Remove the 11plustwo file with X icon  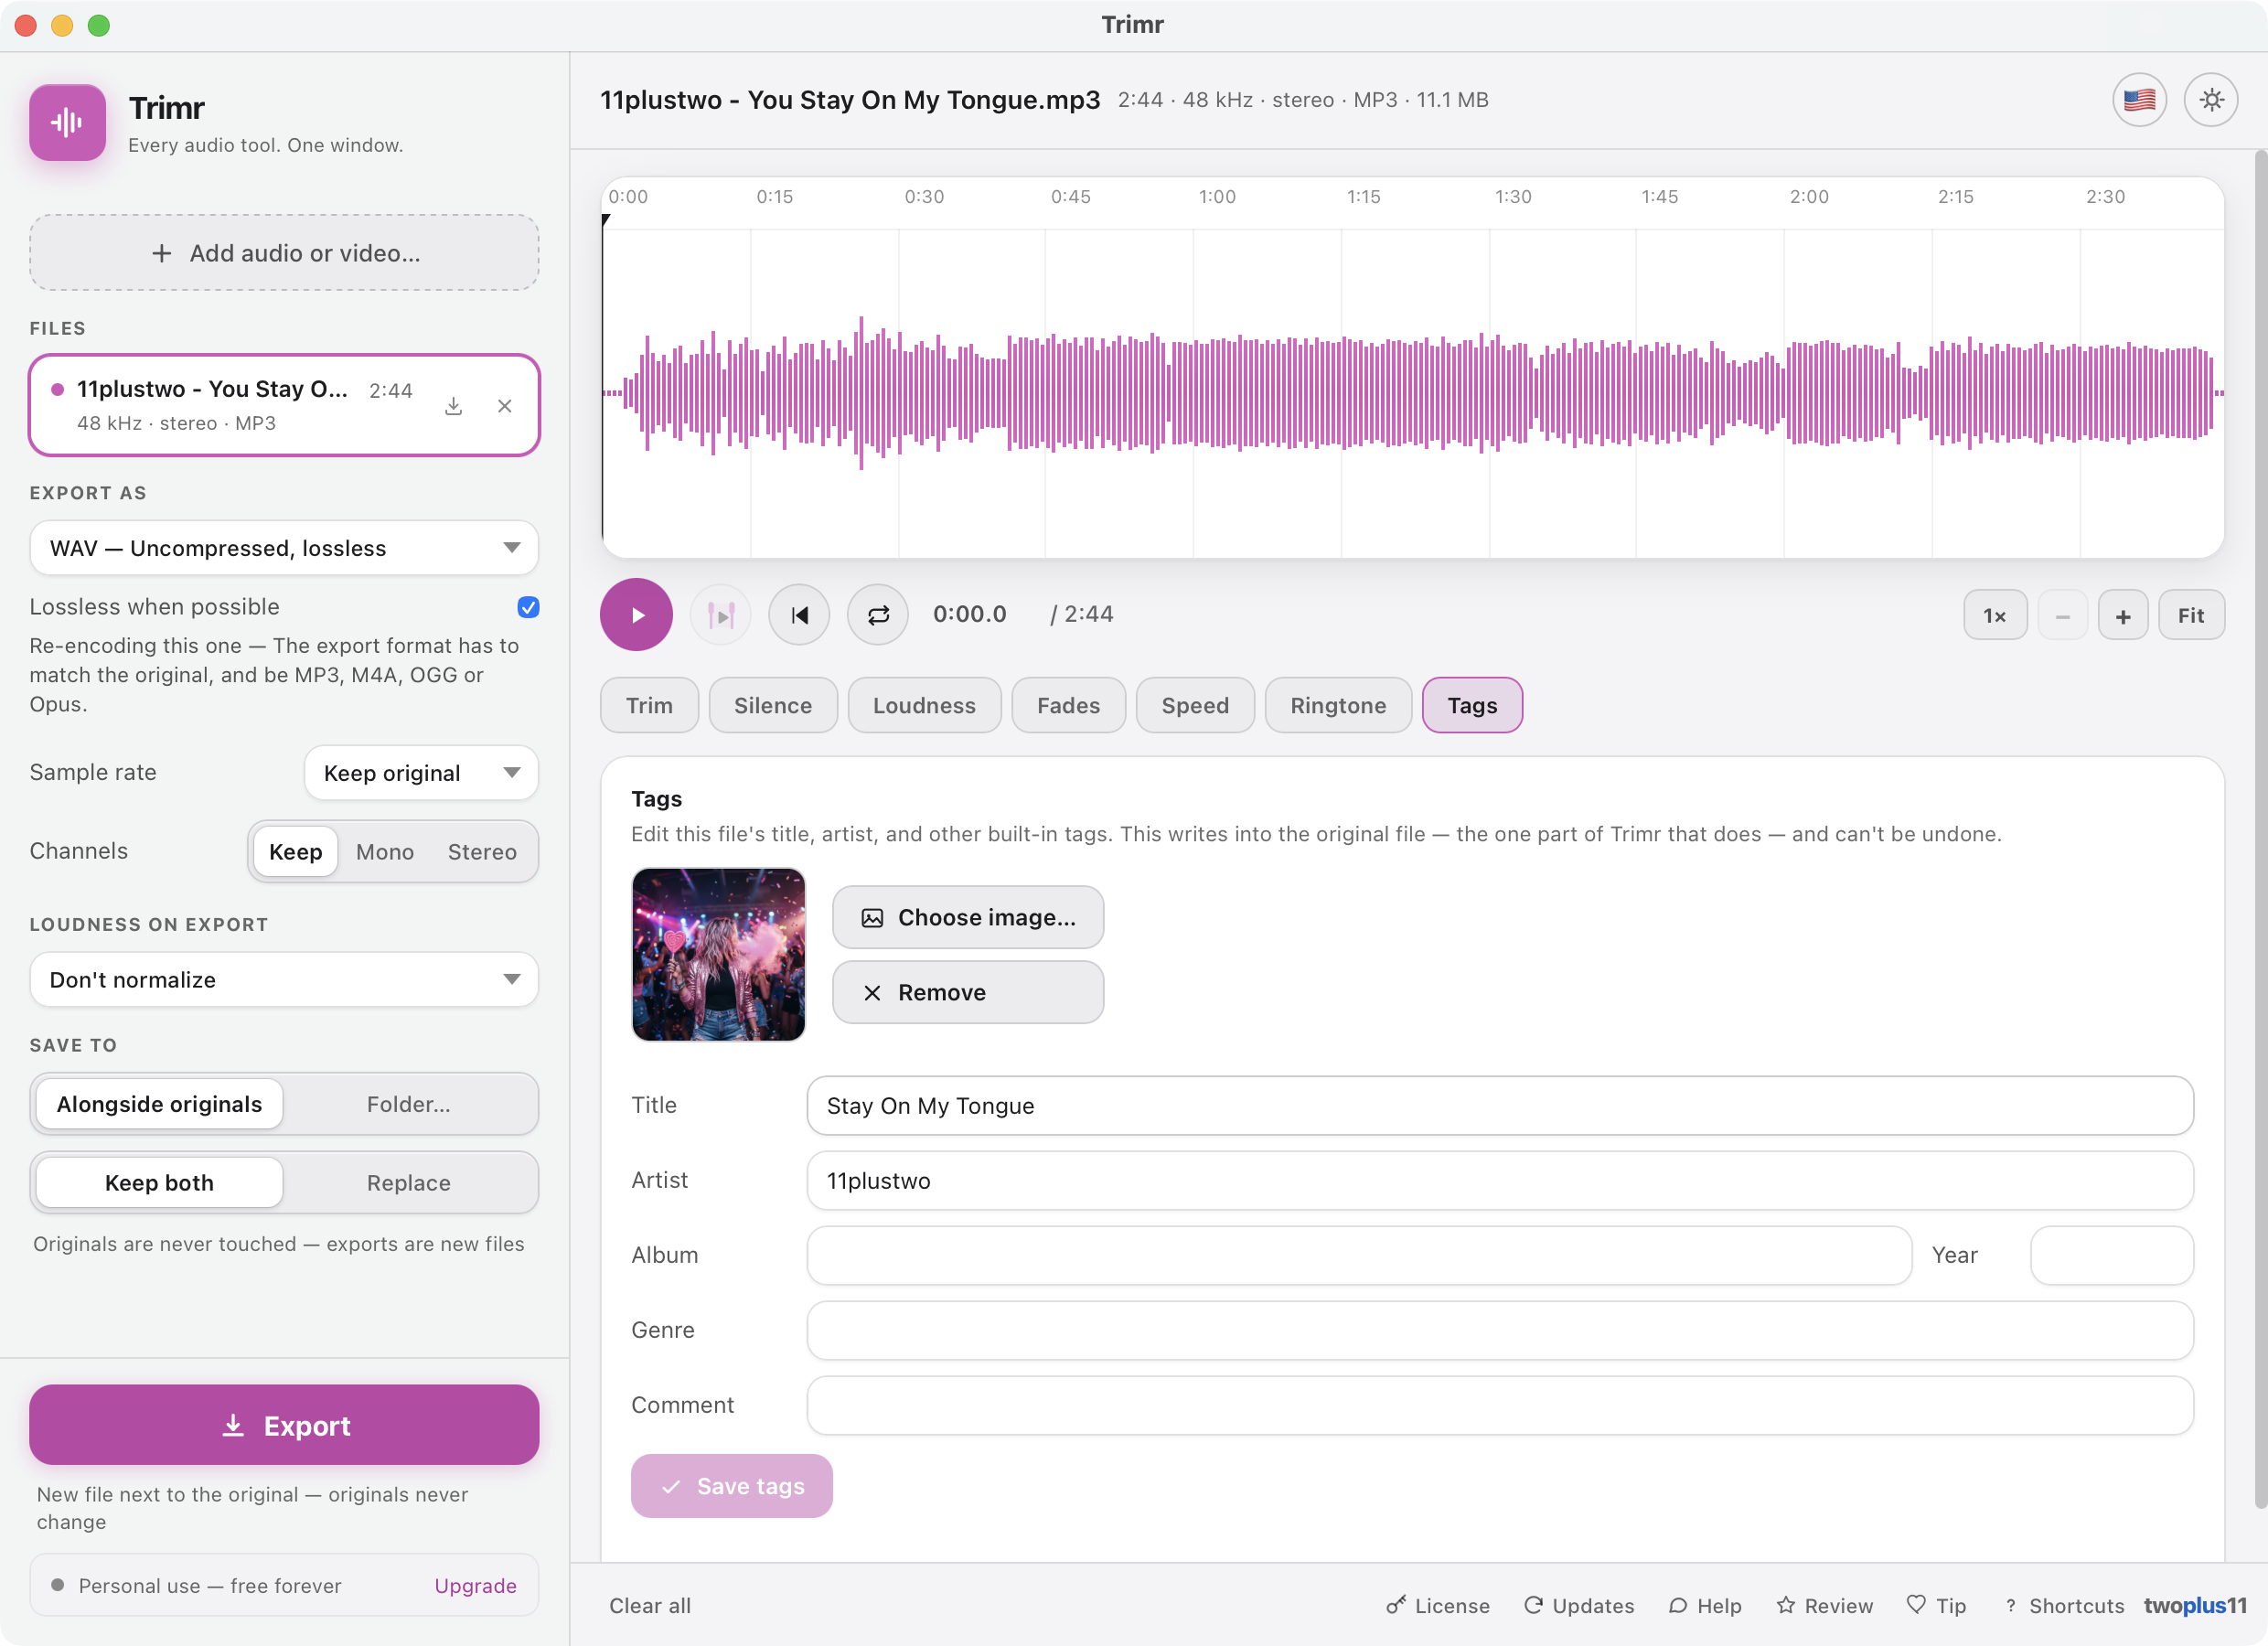[x=505, y=406]
